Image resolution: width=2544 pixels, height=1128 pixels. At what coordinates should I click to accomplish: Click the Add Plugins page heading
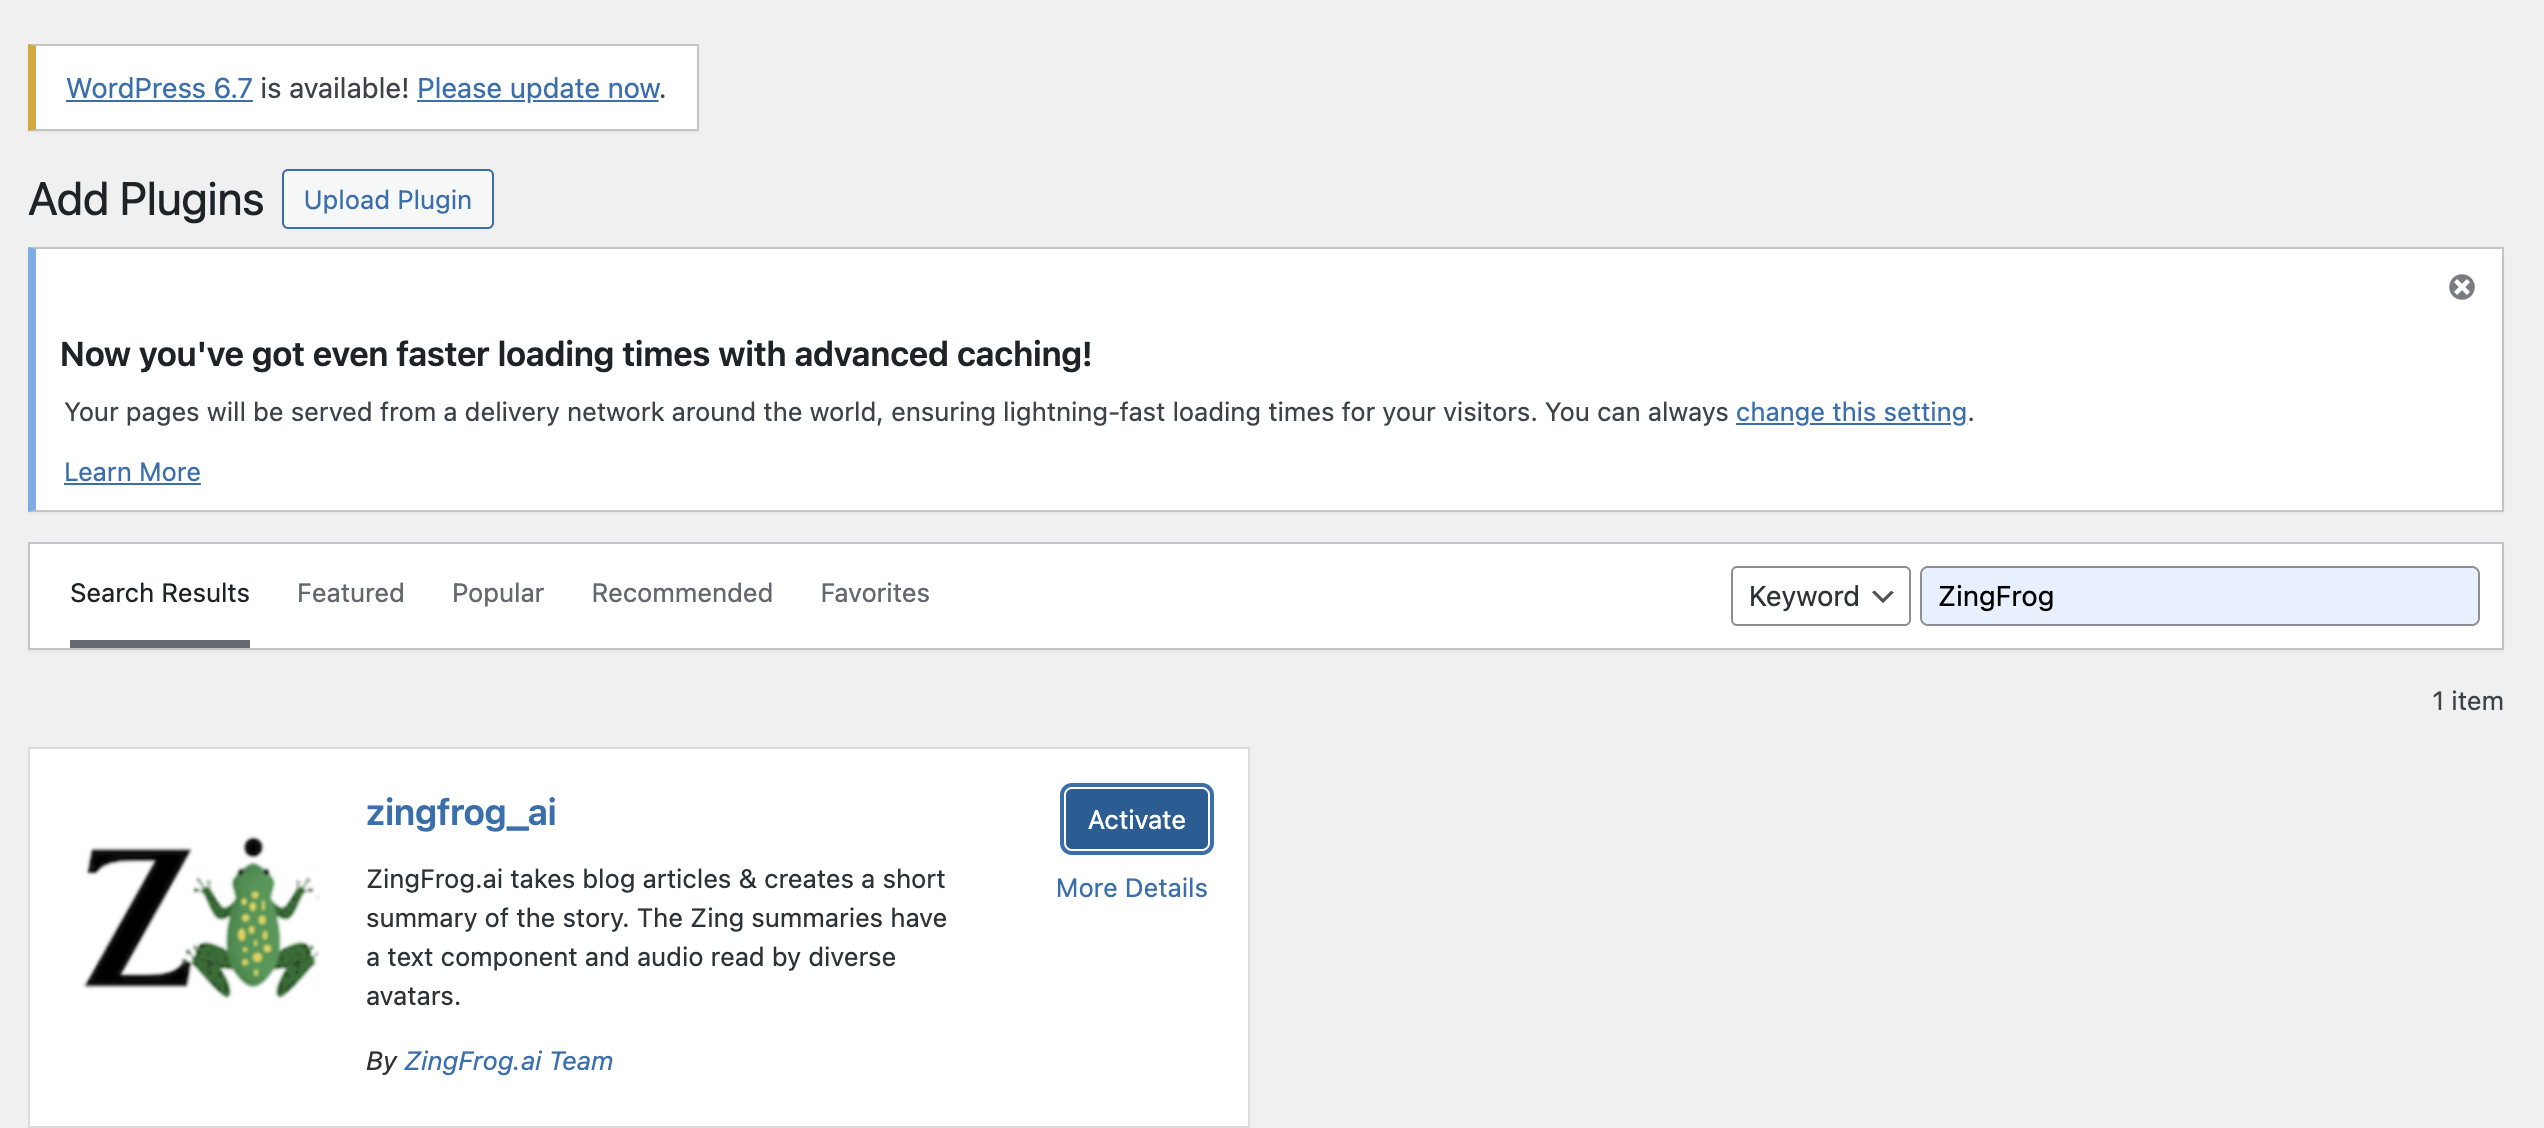[146, 199]
